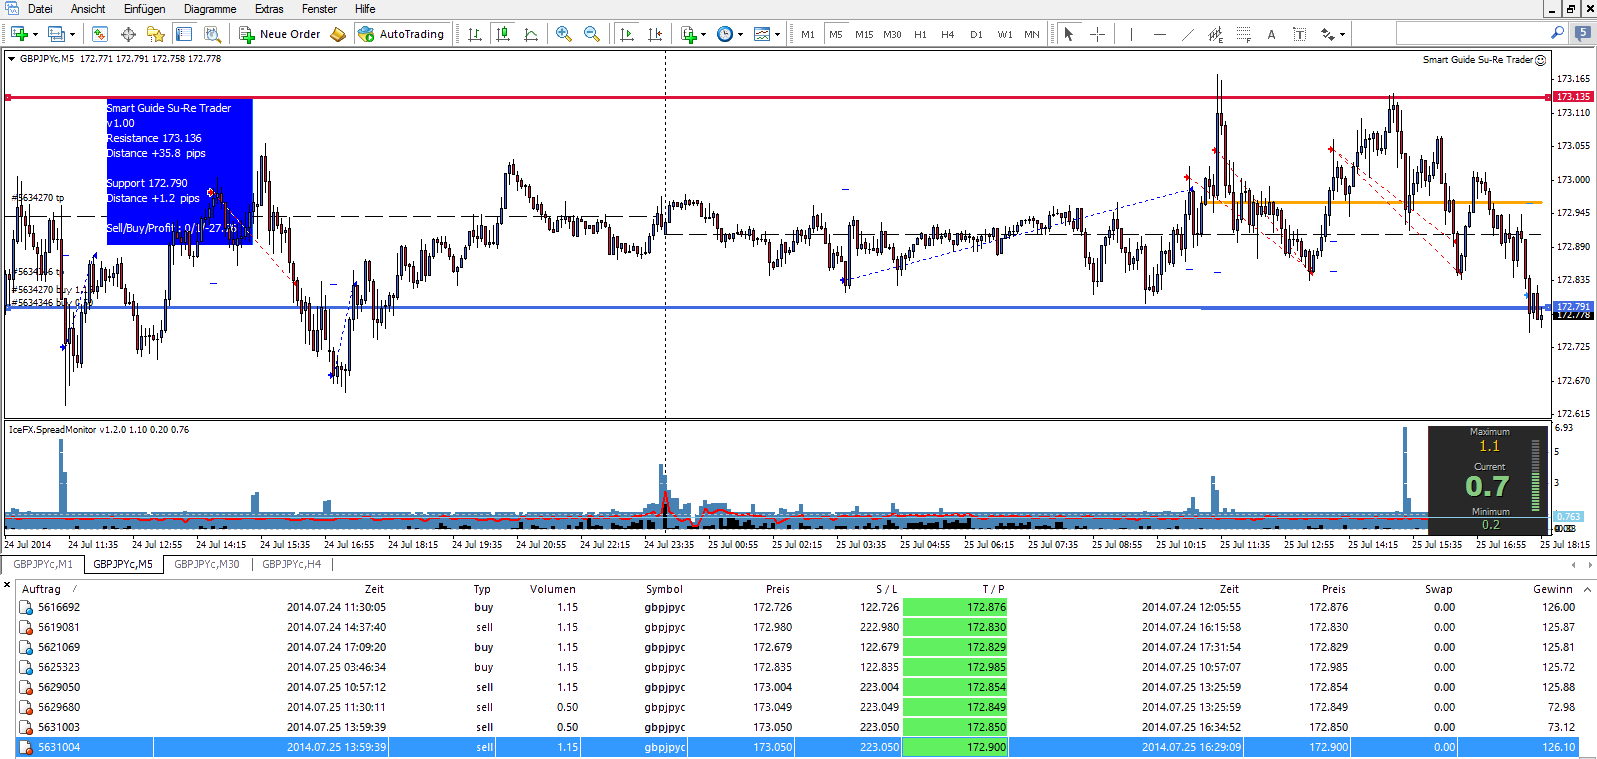Switch to the M15 timeframe
The width and height of the screenshot is (1597, 759).
(x=864, y=34)
